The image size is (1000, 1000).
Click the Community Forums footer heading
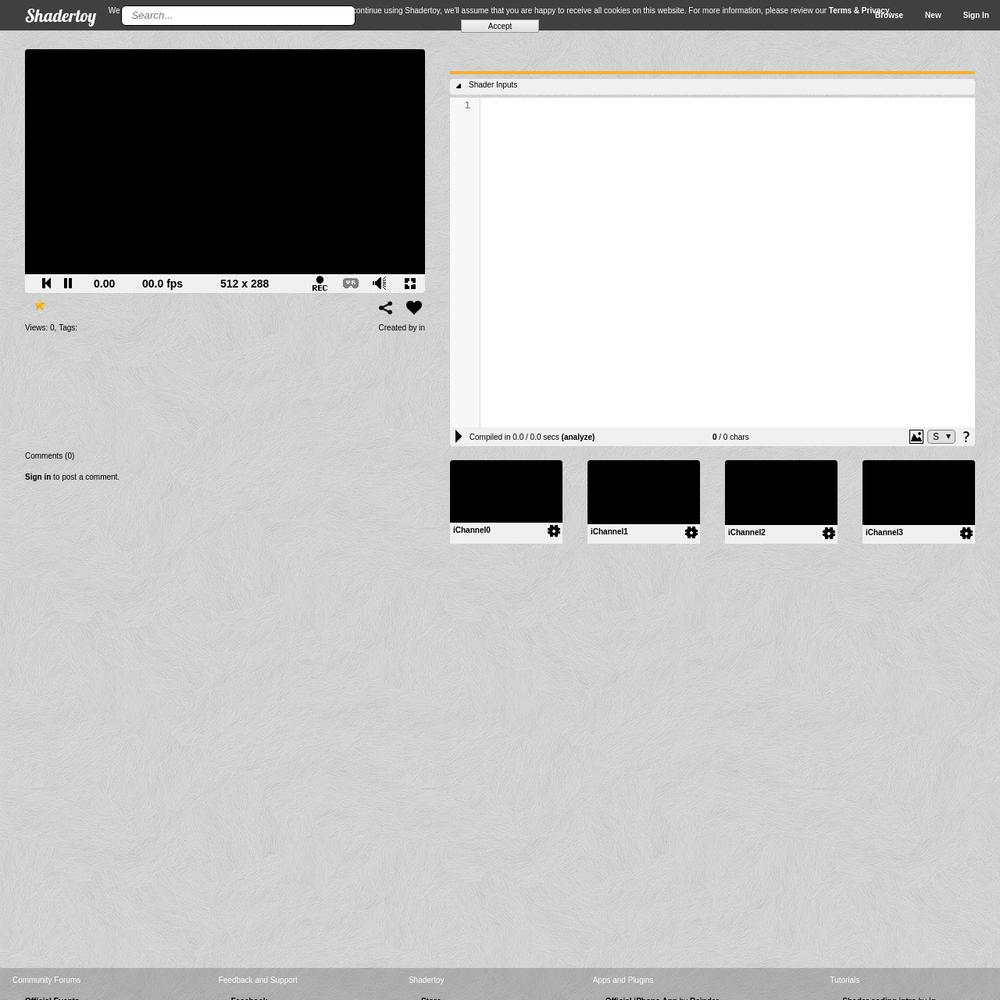pos(47,980)
